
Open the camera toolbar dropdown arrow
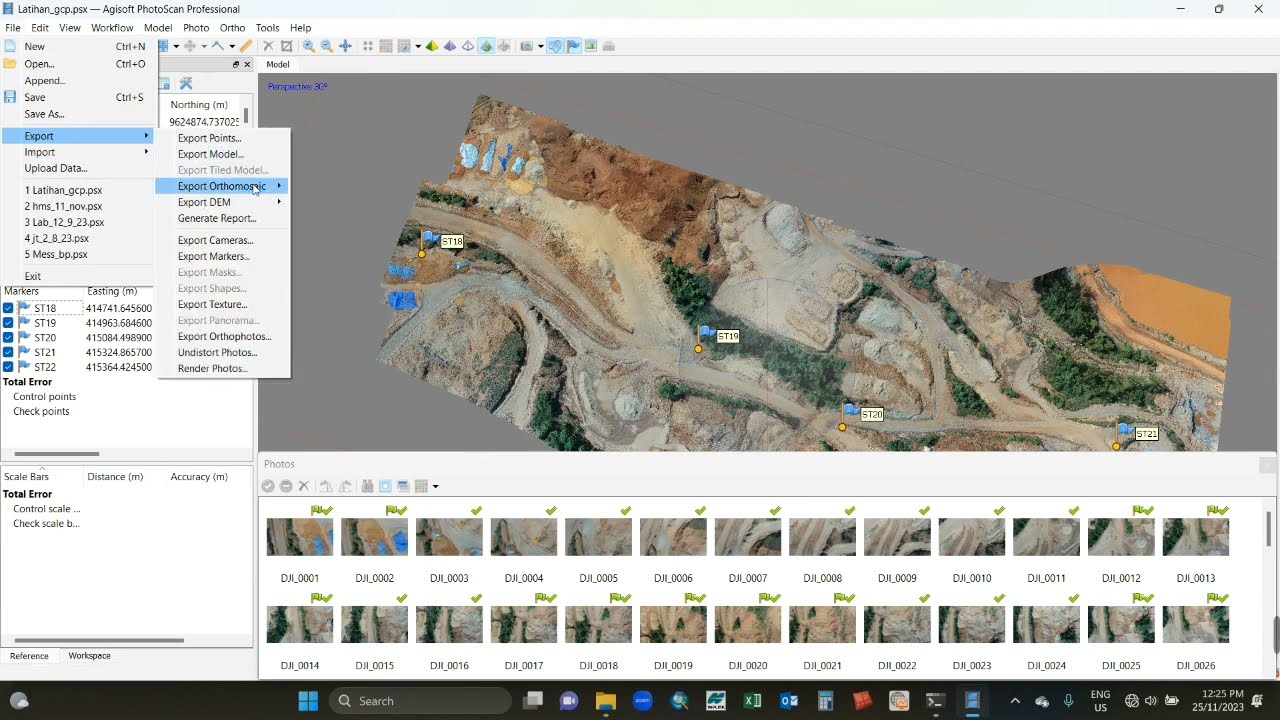(x=541, y=46)
